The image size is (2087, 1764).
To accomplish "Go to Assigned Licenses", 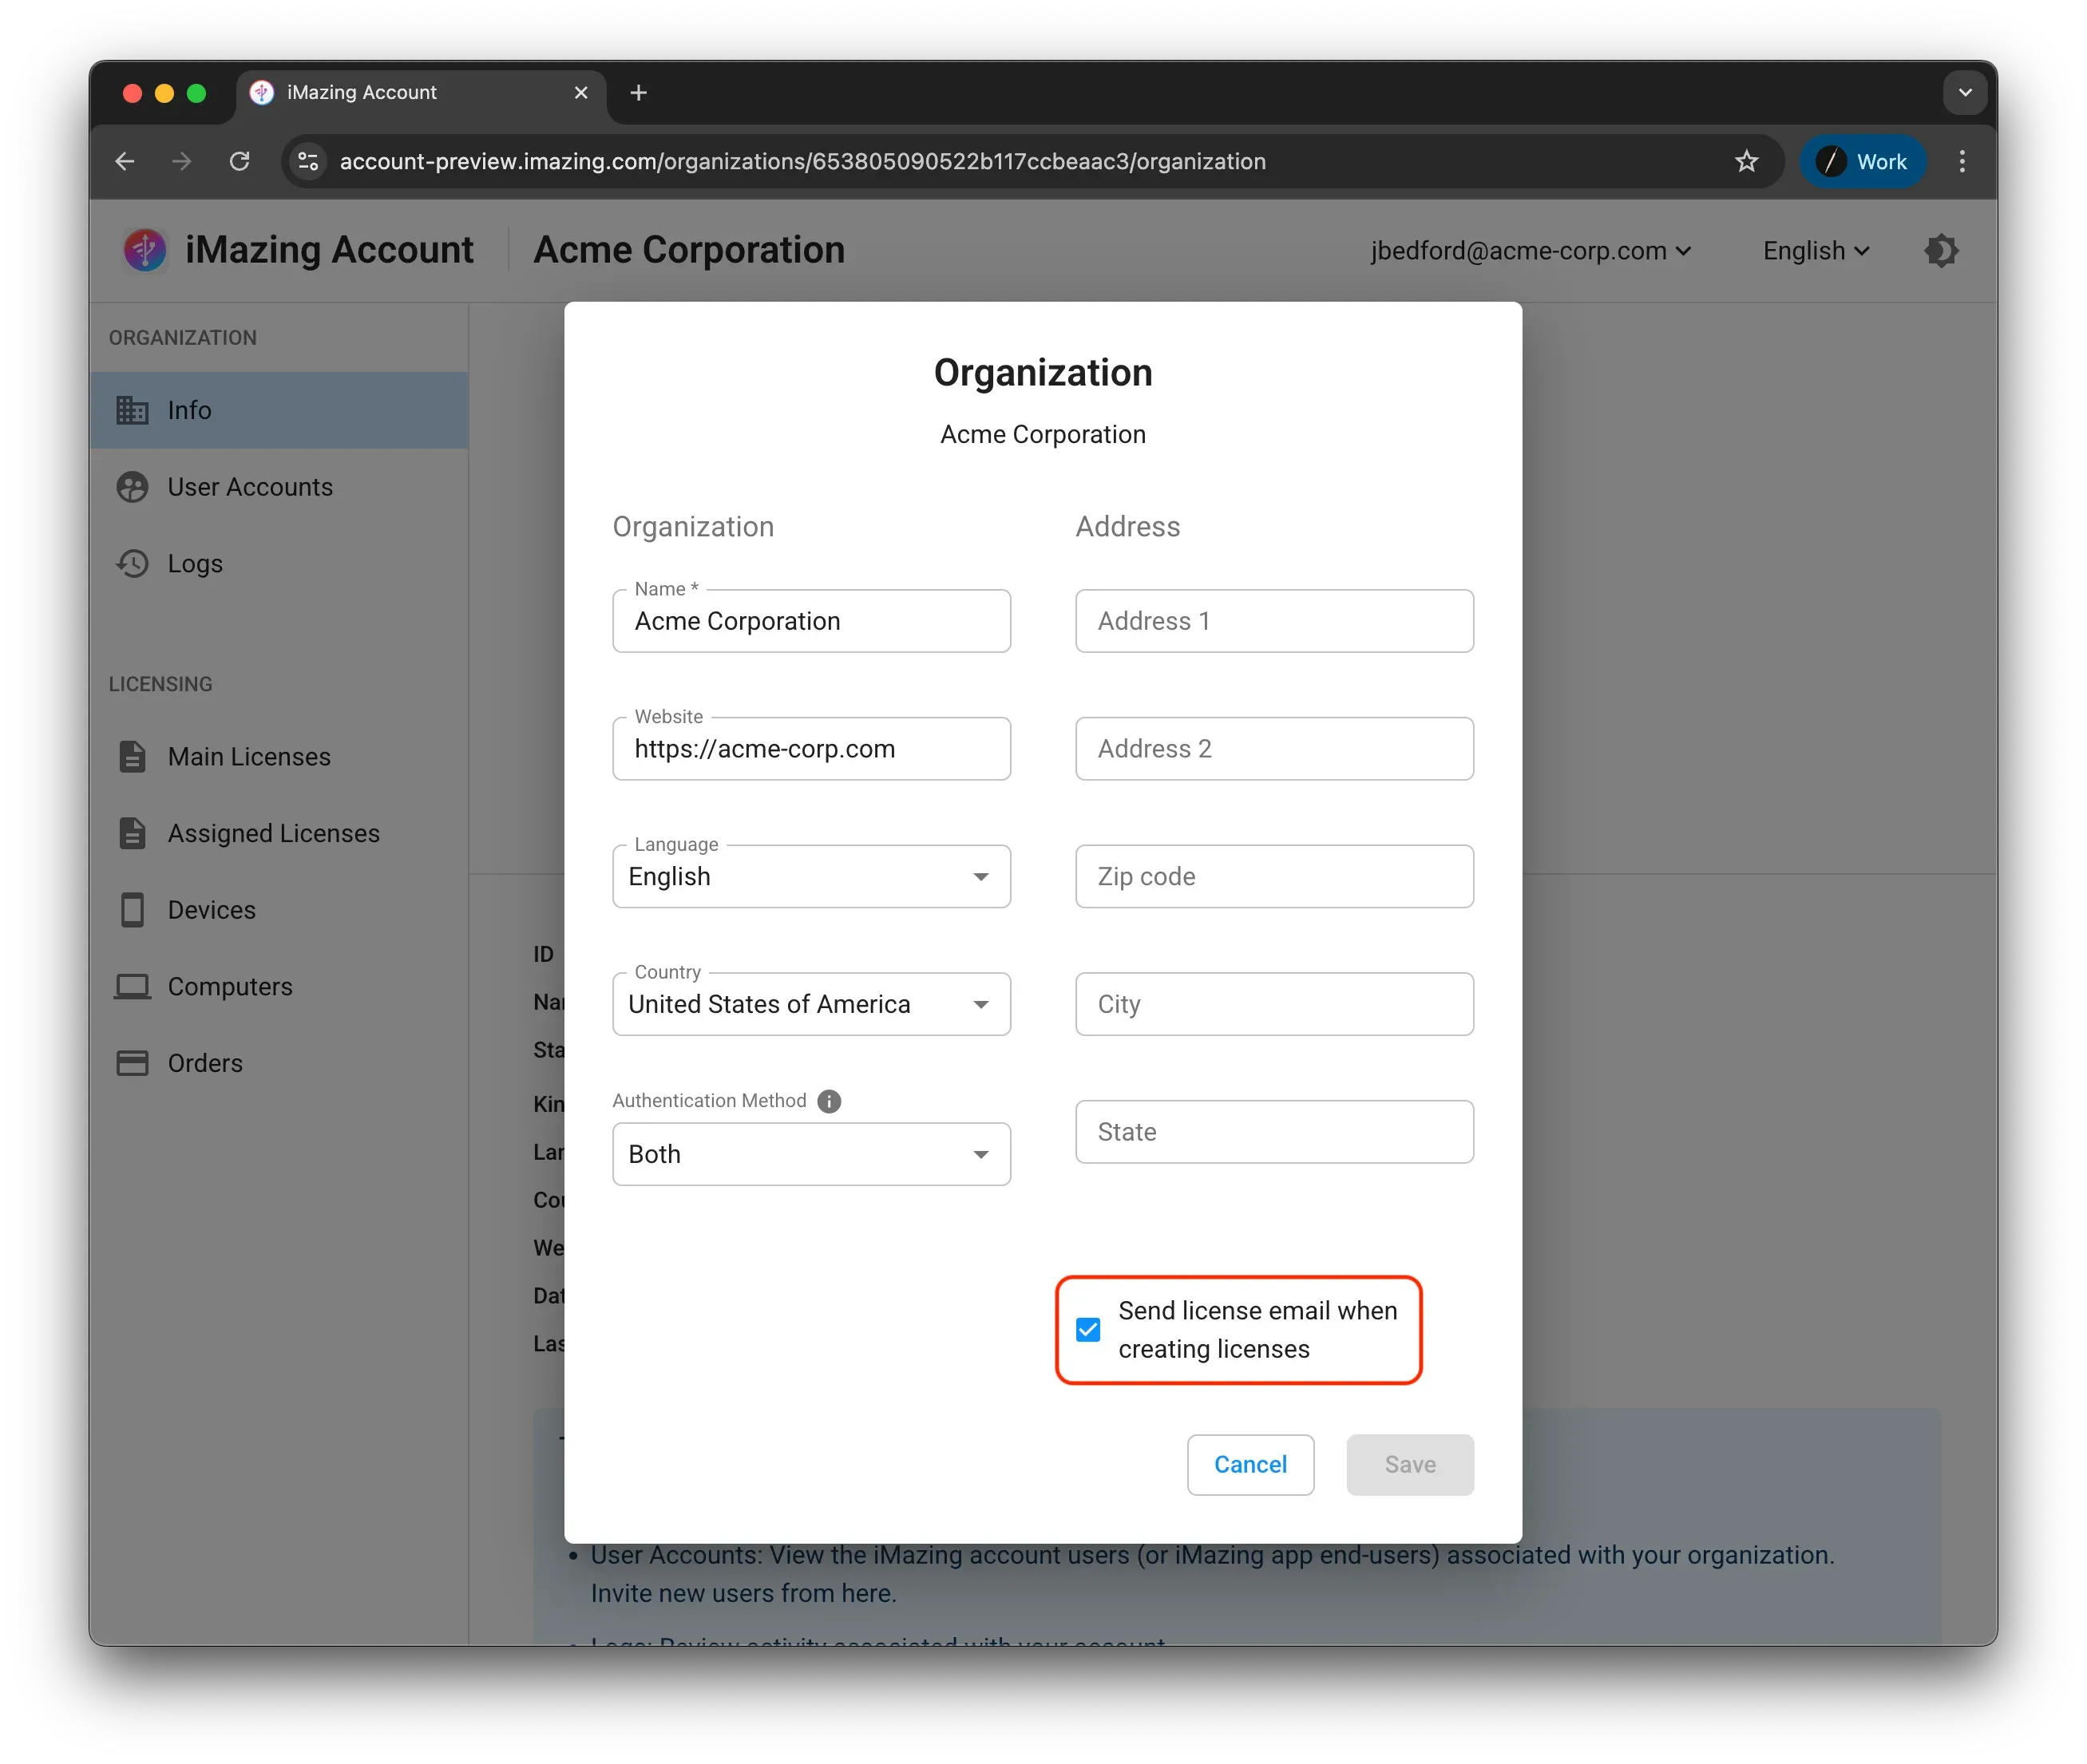I will pyautogui.click(x=273, y=832).
